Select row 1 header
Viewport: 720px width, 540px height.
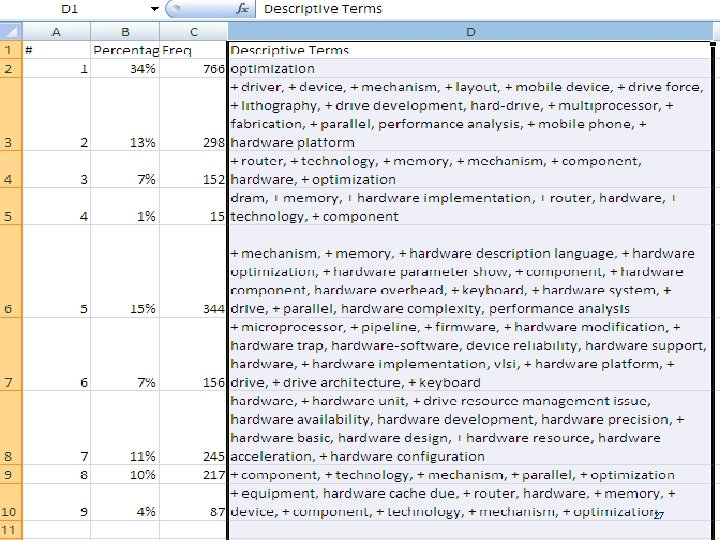tap(11, 50)
